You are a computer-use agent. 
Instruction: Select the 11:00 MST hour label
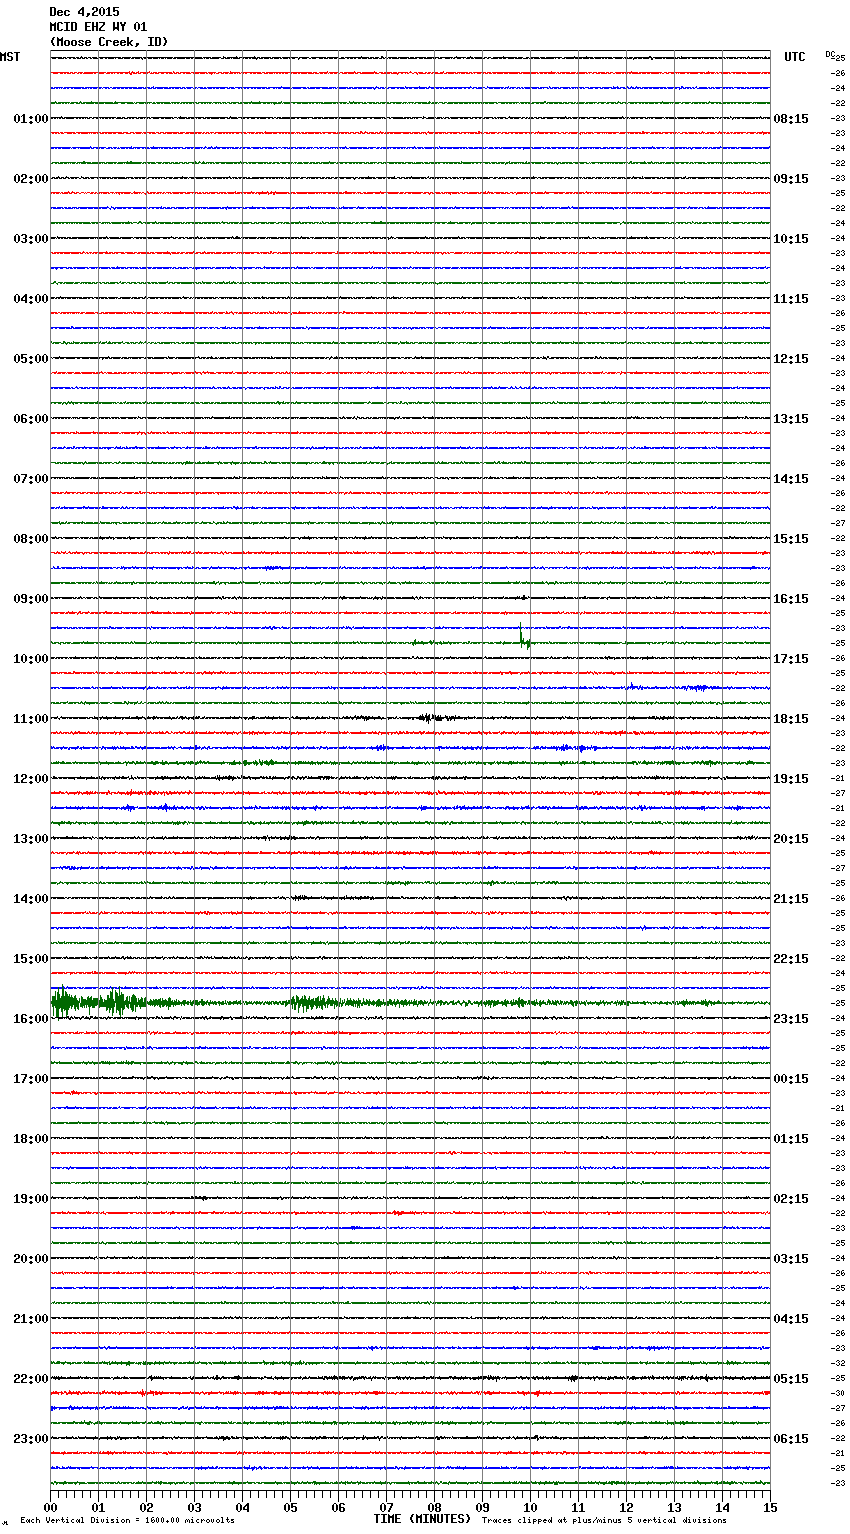coord(31,719)
